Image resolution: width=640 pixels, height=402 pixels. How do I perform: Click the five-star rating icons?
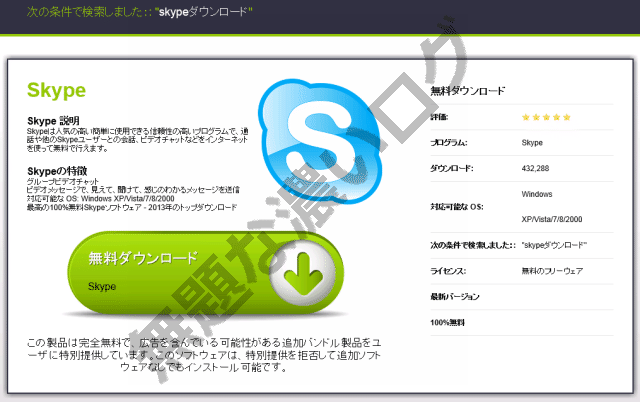point(546,118)
